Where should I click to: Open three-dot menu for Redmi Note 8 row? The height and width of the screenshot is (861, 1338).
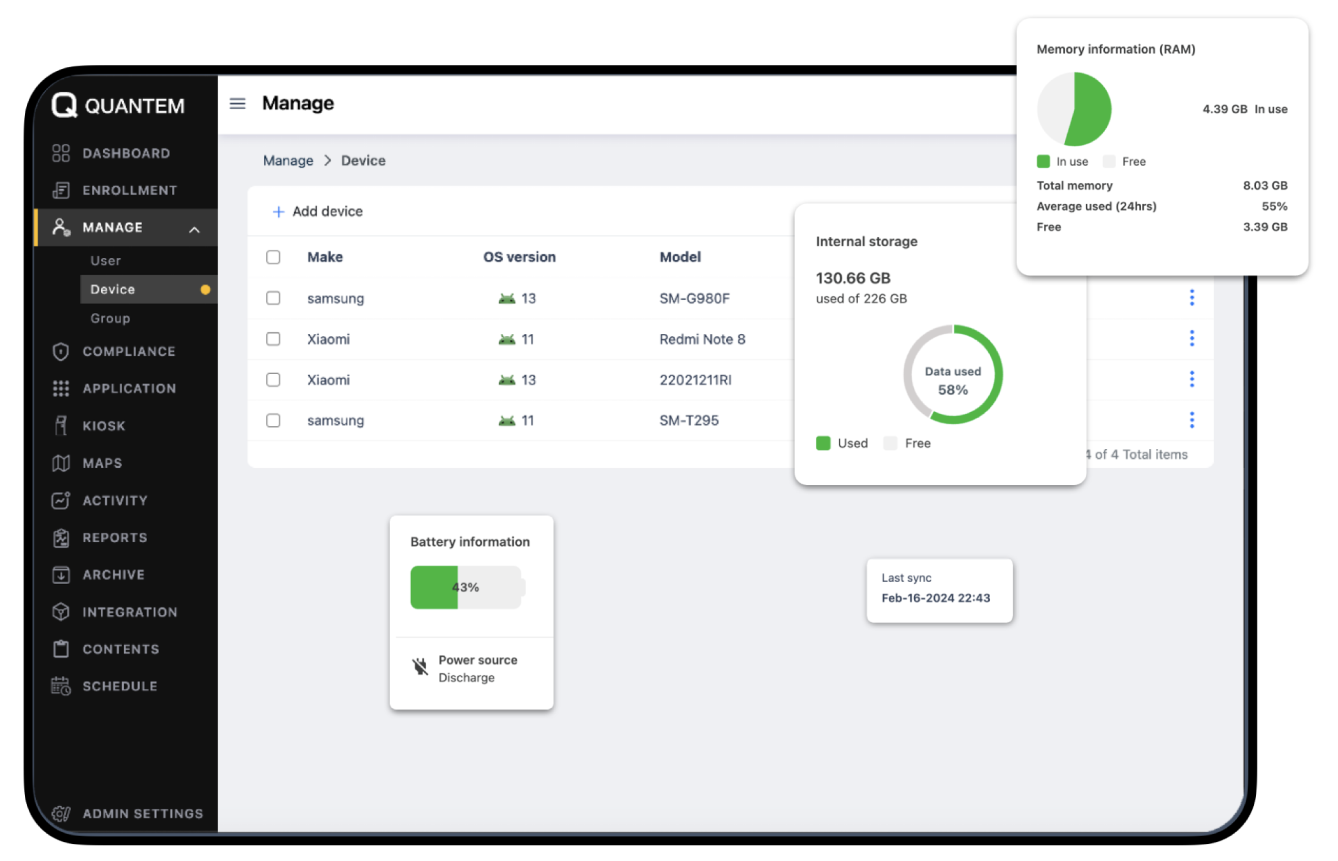pyautogui.click(x=1191, y=339)
